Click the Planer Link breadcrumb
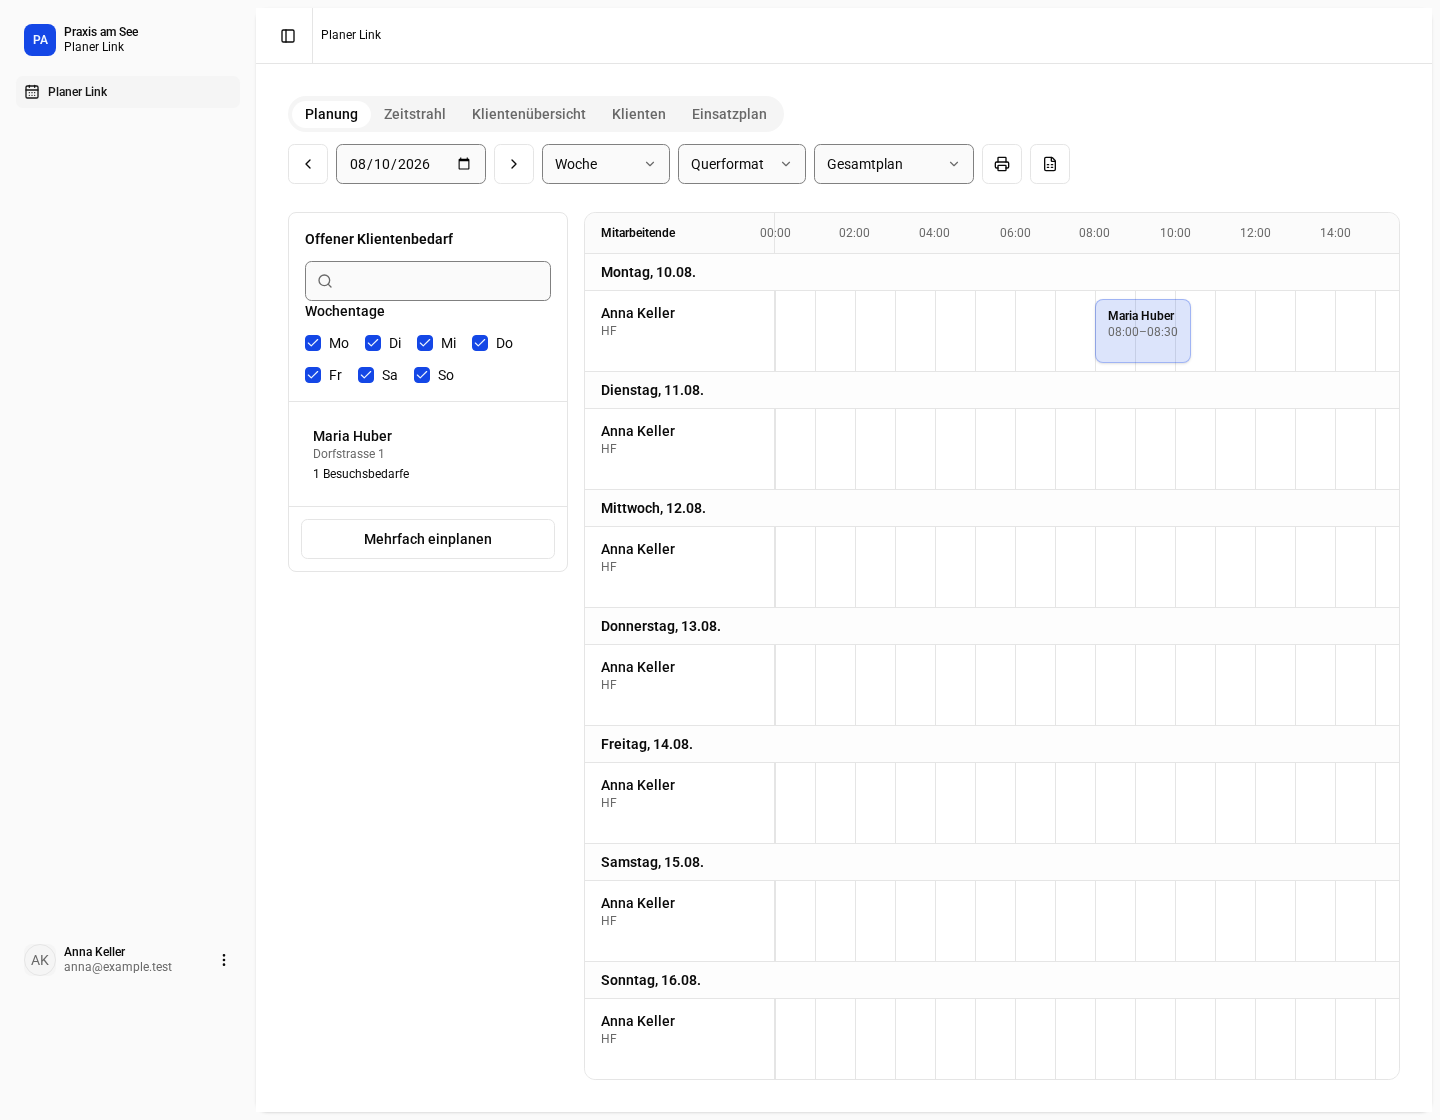This screenshot has width=1440, height=1120. tap(351, 35)
